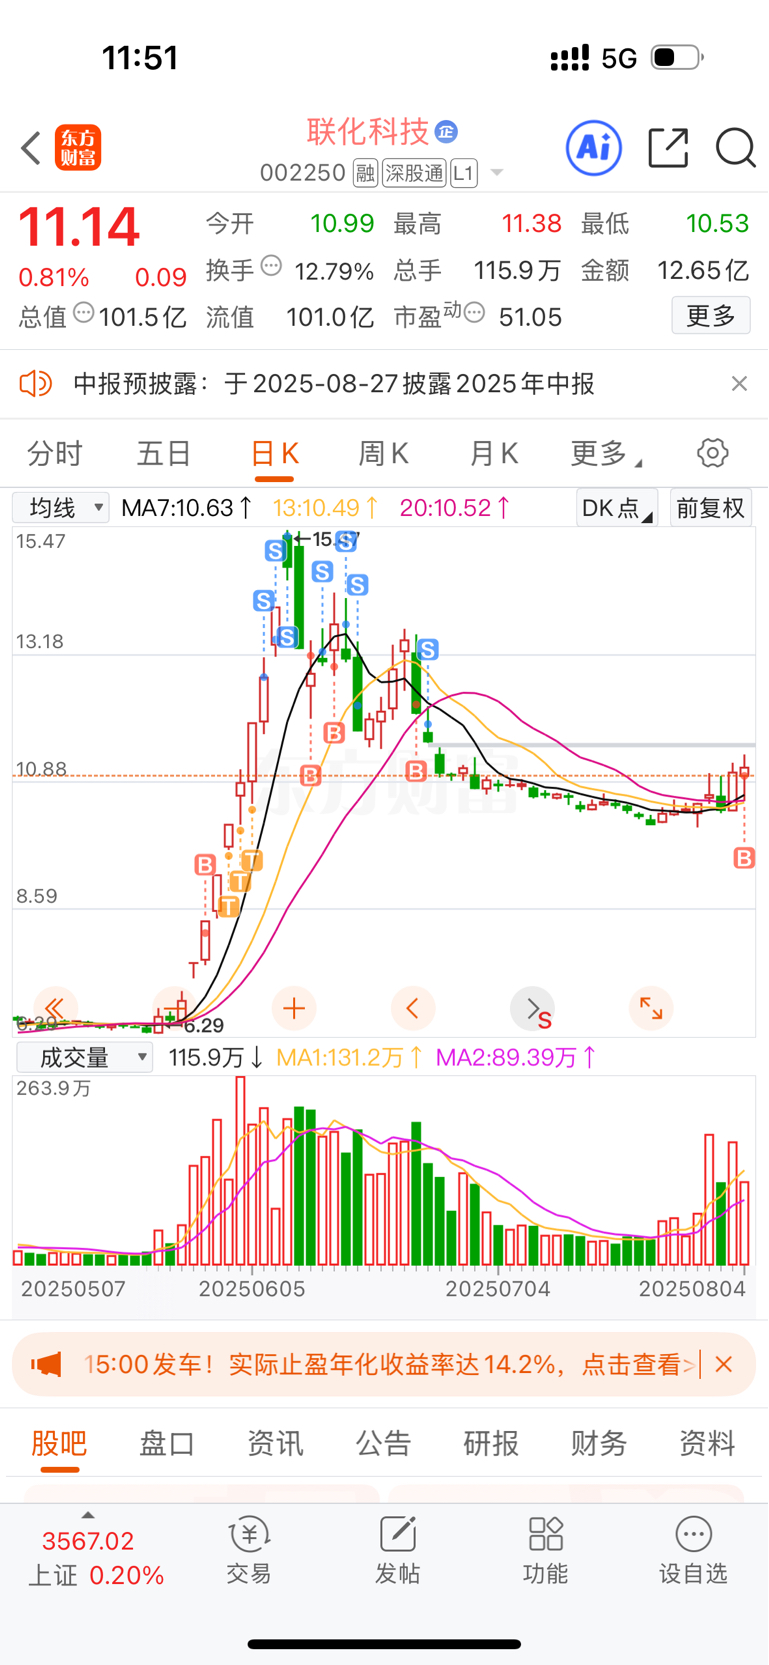Open the search magnifier icon
This screenshot has height=1665, width=769.
pos(736,148)
